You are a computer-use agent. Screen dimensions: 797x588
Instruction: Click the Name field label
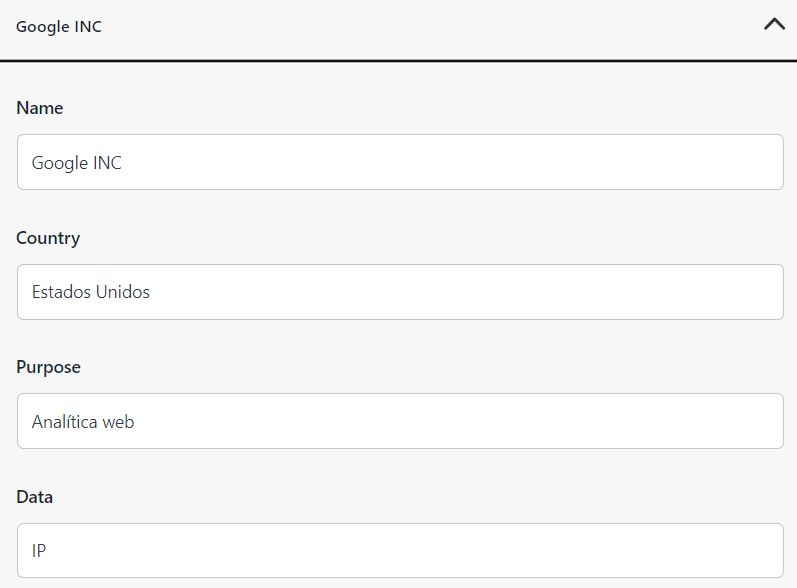click(40, 108)
